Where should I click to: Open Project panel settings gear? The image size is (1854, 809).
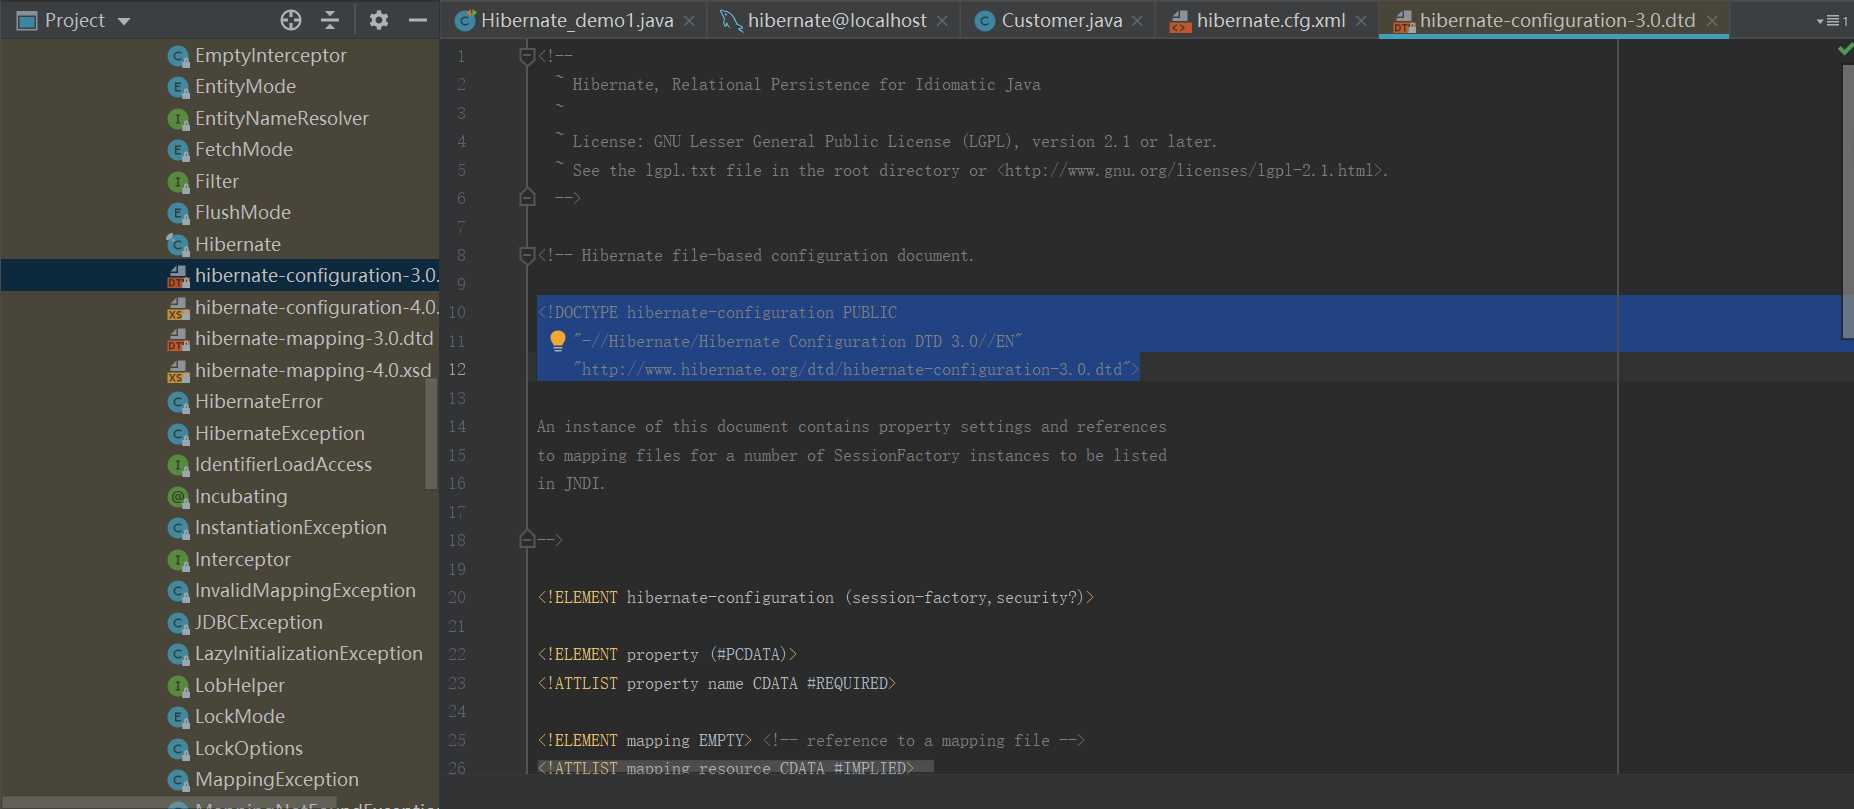pyautogui.click(x=378, y=20)
